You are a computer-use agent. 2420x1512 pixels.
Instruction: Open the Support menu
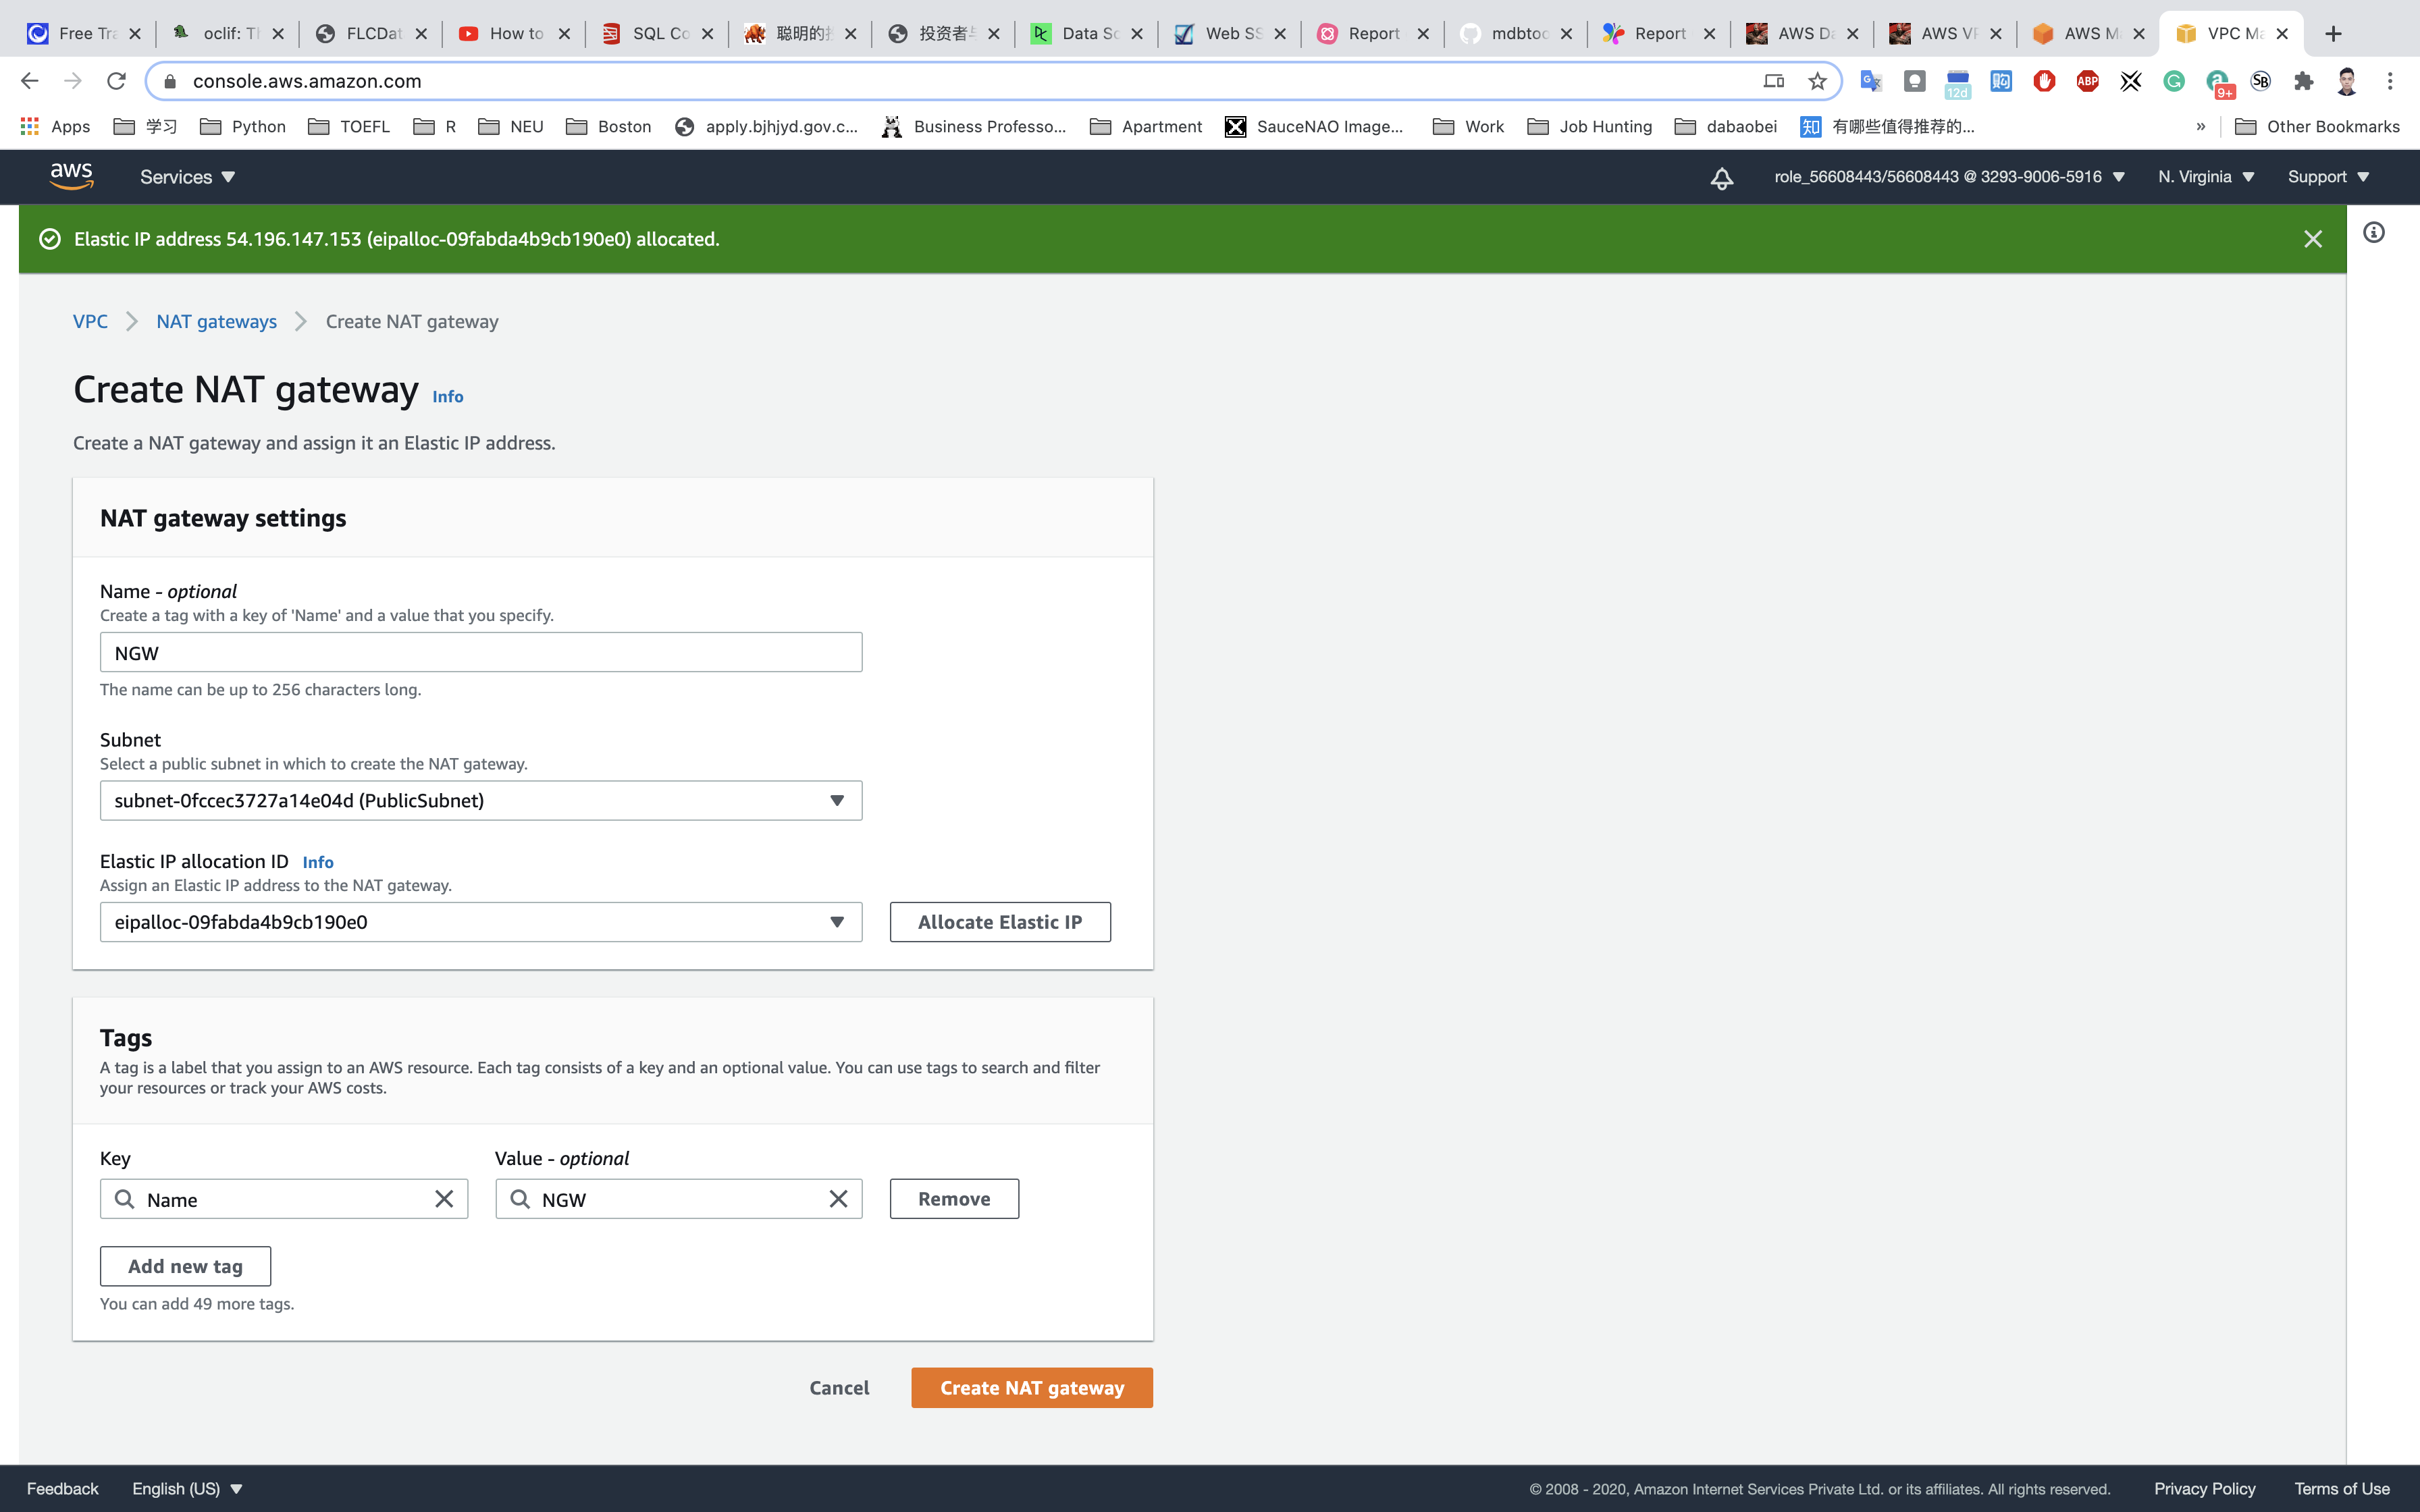click(x=2327, y=177)
